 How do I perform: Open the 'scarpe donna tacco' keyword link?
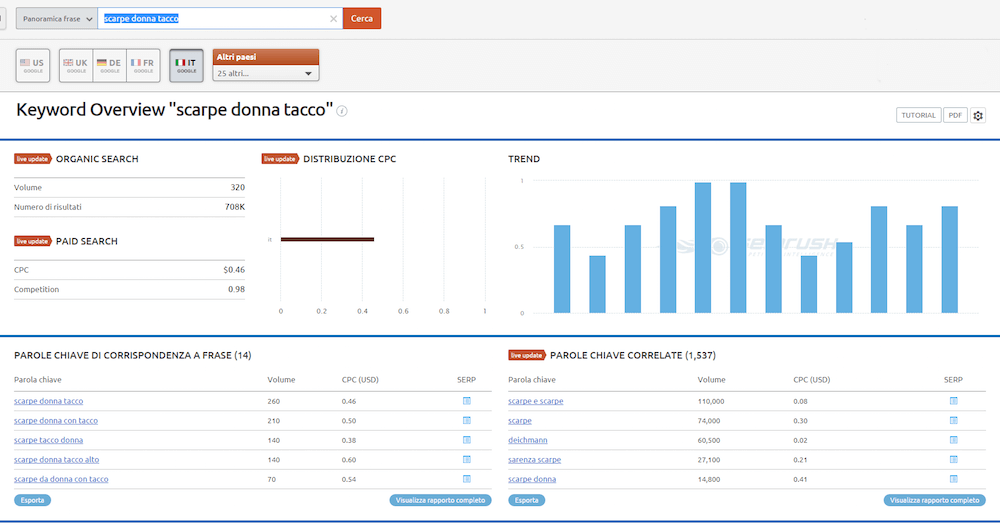pos(48,401)
